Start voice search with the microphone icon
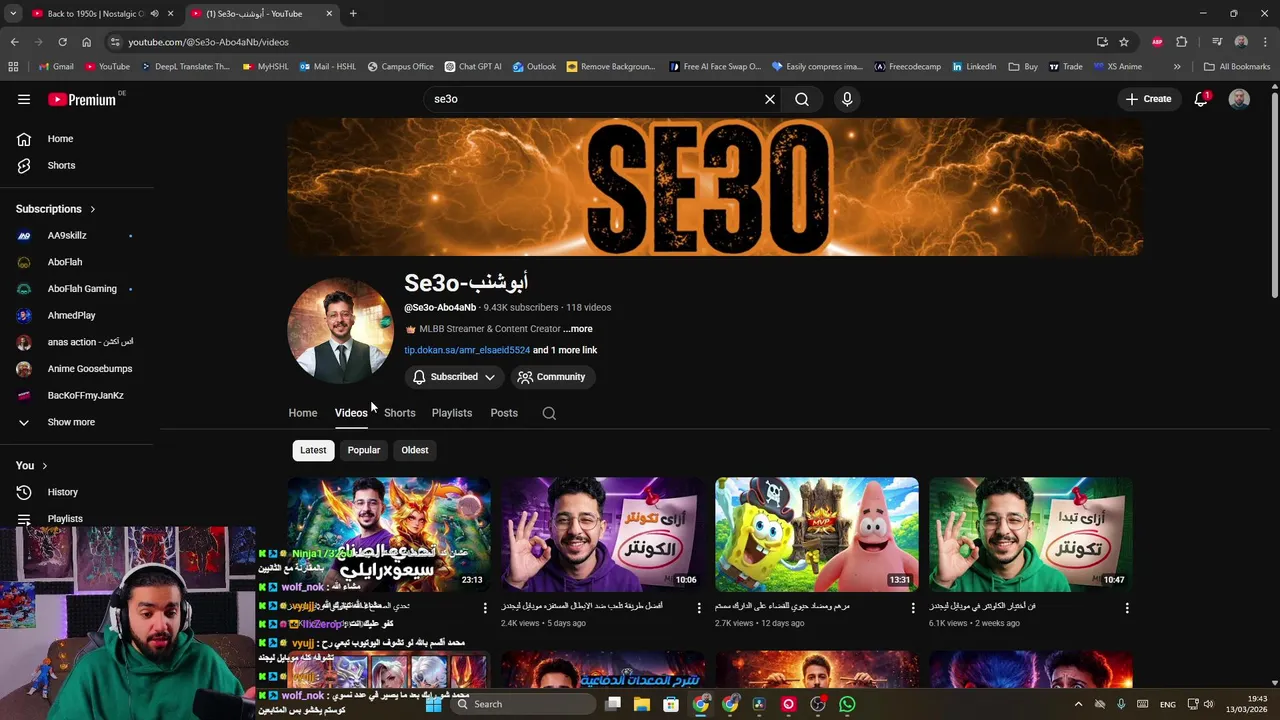 pos(847,99)
